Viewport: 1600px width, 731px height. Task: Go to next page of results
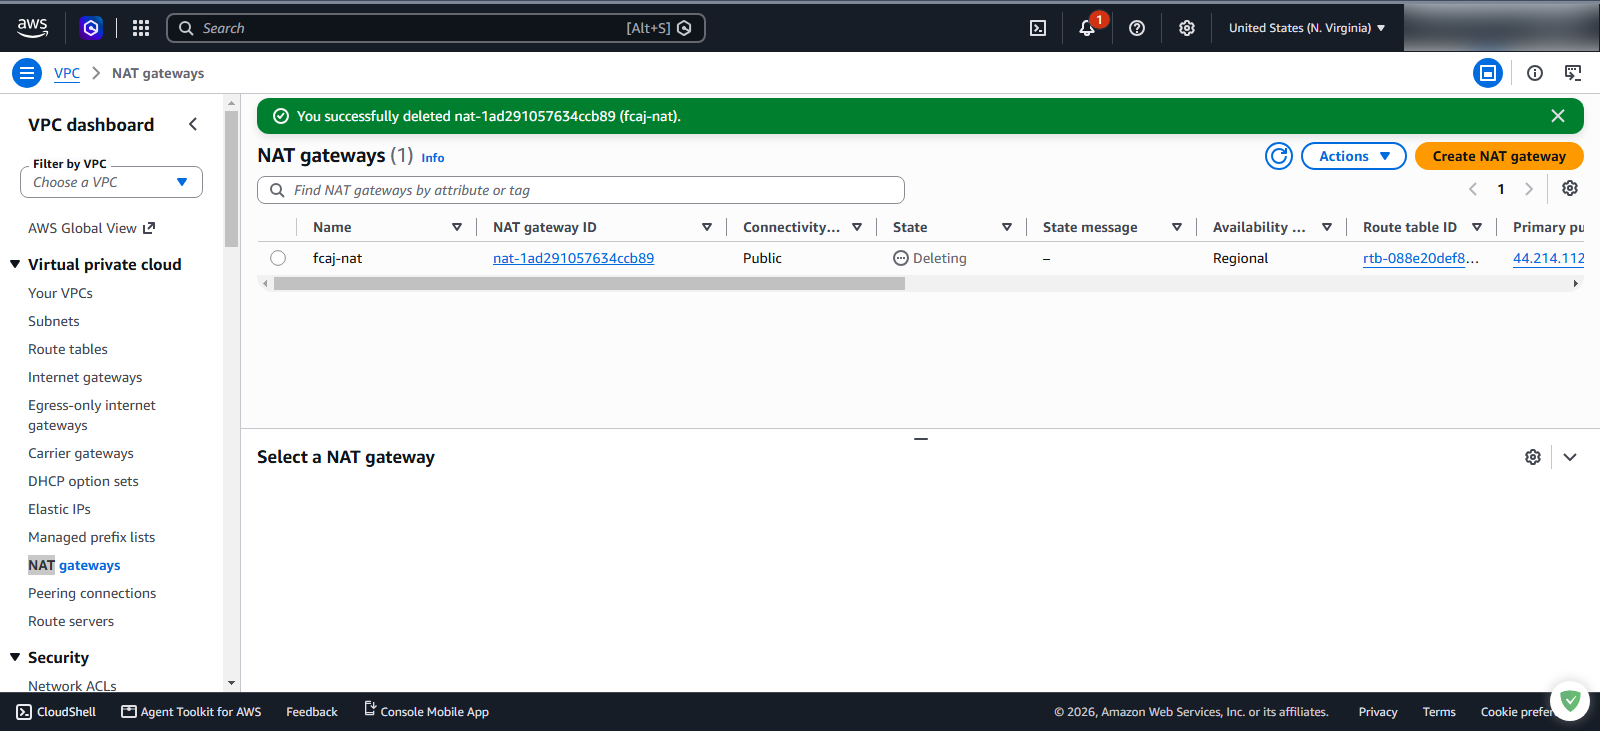1529,189
